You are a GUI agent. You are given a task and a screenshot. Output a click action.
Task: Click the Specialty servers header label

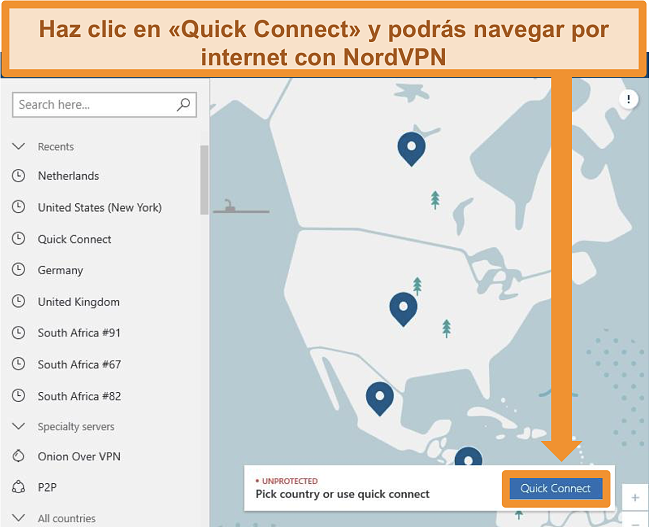coord(76,427)
